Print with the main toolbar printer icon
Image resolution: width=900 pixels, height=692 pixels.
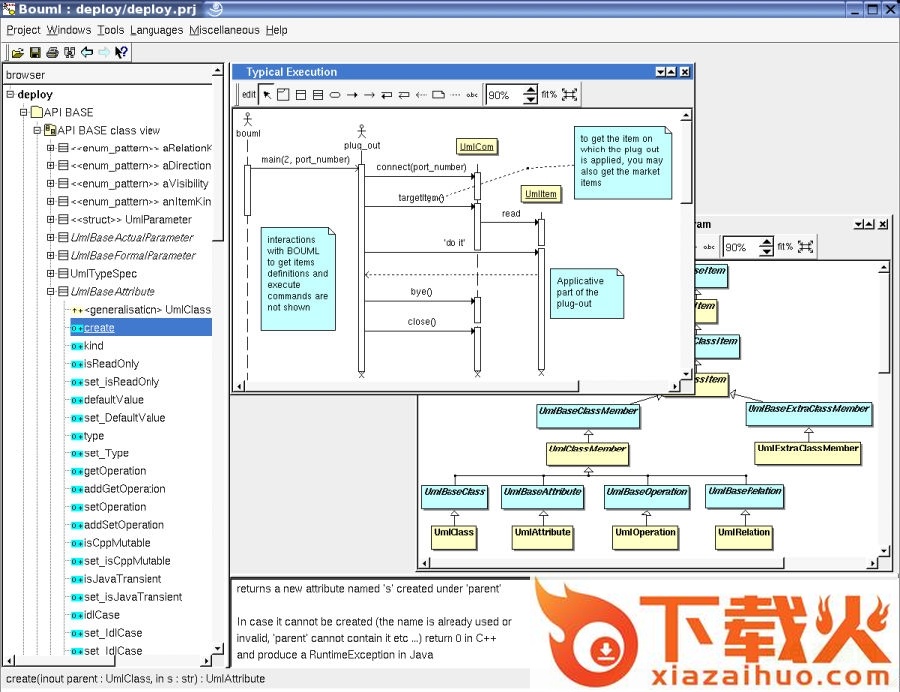pyautogui.click(x=52, y=53)
